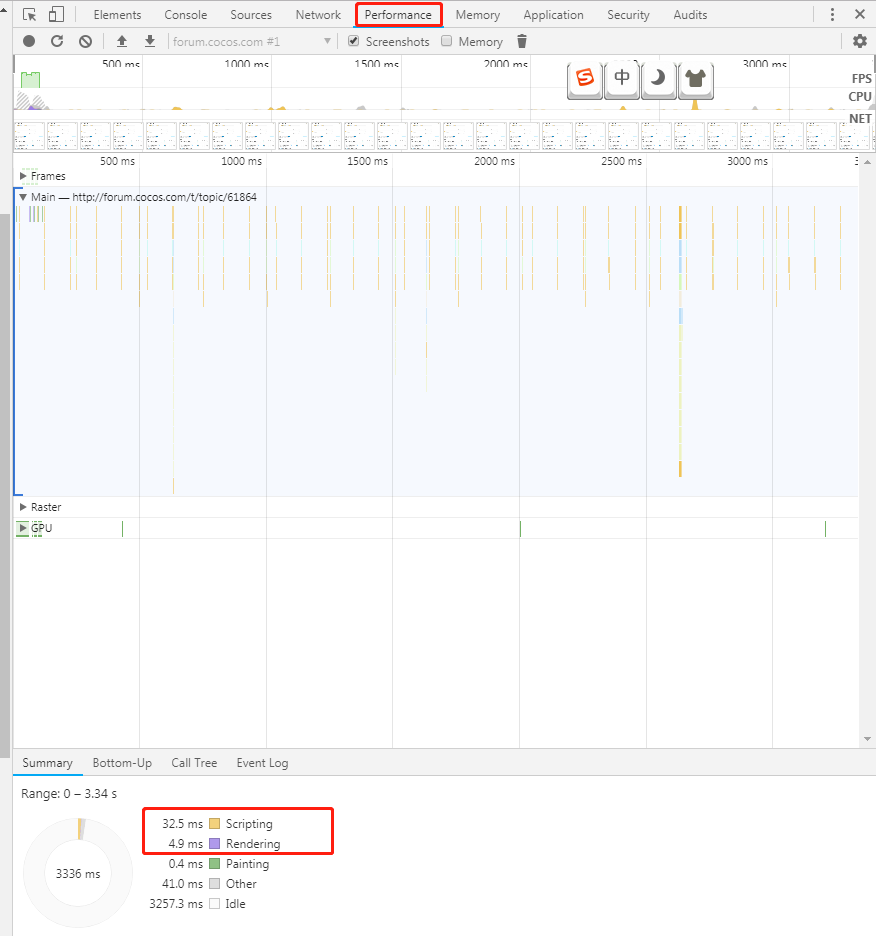
Task: Open the Call Tree tab
Action: click(194, 763)
